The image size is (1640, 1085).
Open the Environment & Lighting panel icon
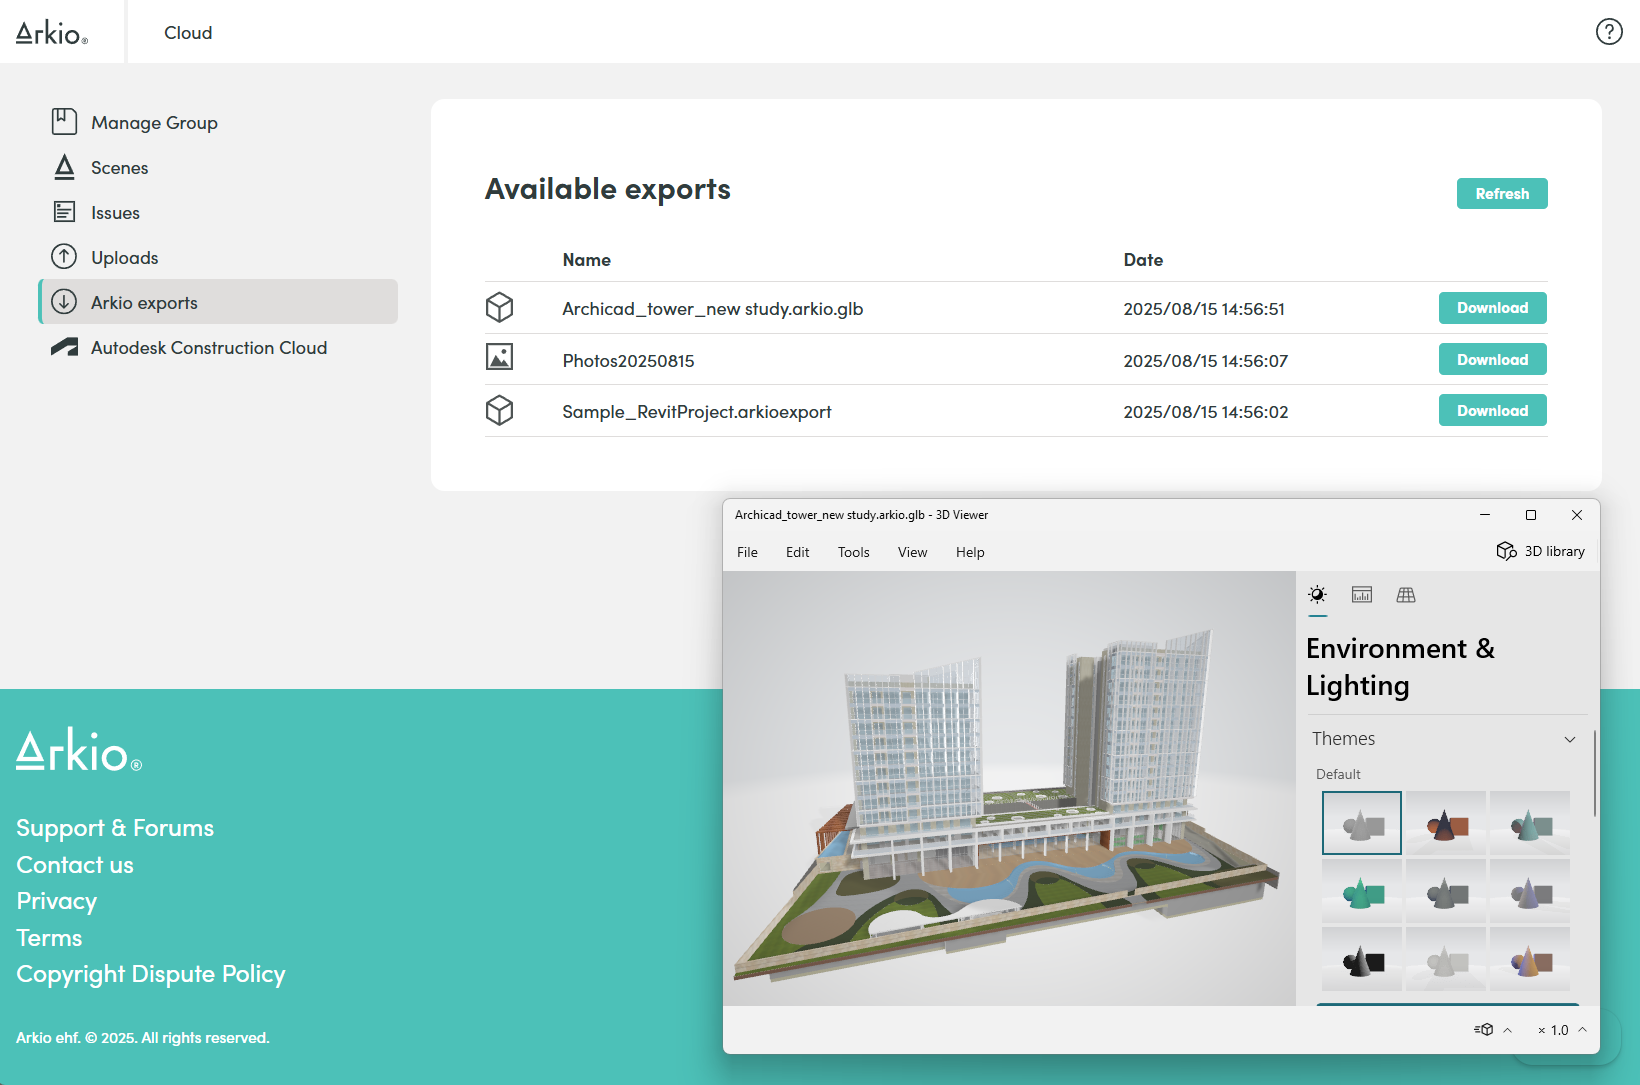[x=1317, y=594]
